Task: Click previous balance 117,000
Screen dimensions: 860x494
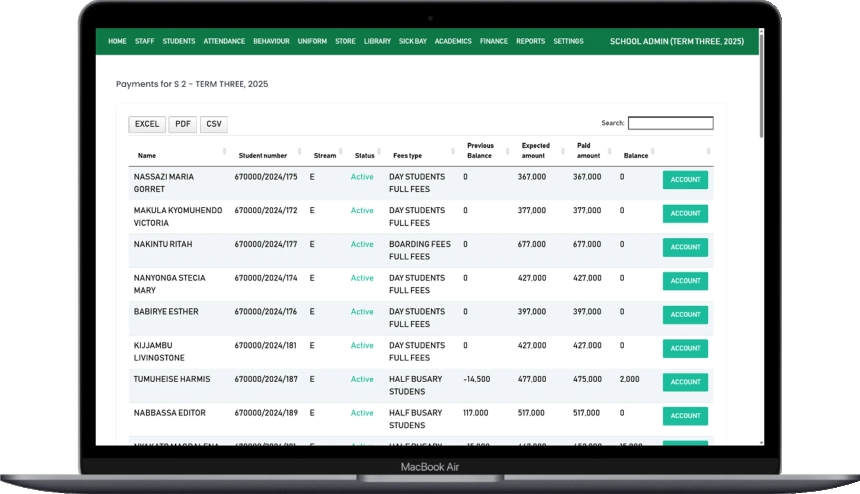Action: click(476, 413)
